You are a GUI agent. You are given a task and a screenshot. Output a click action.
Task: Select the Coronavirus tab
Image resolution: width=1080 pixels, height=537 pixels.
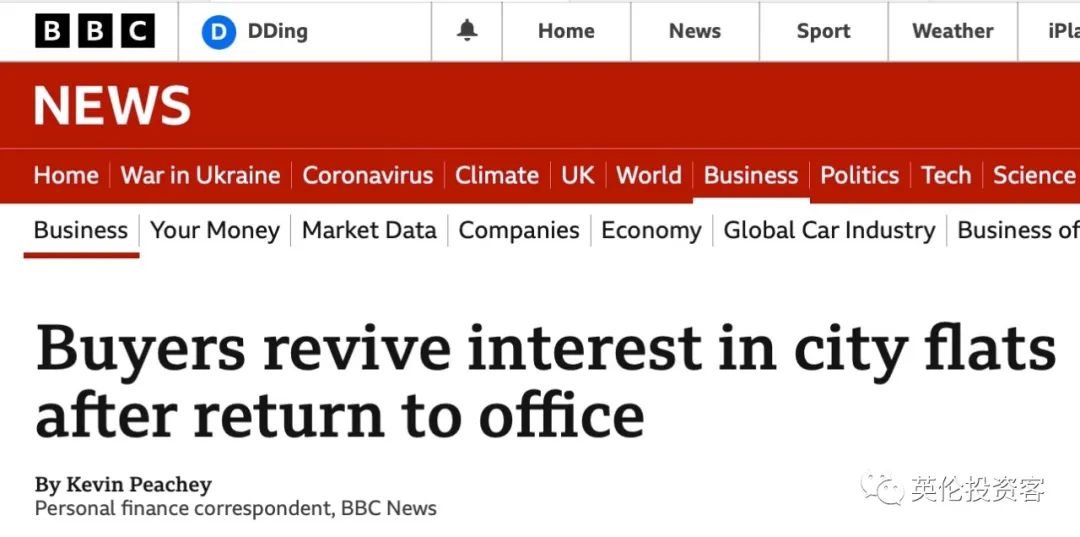pos(368,175)
